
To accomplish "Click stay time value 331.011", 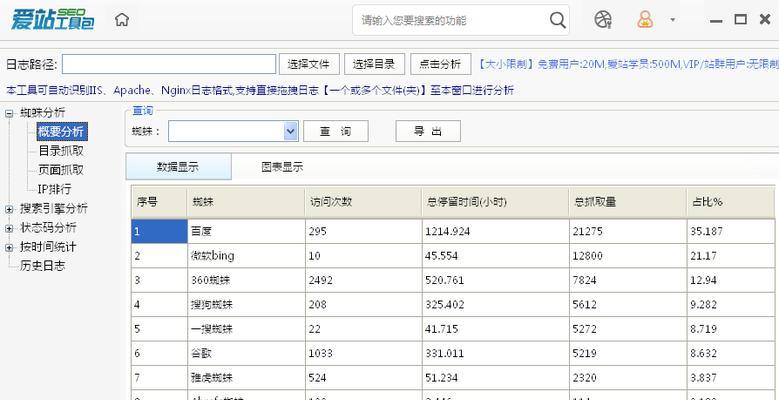I will pos(495,353).
